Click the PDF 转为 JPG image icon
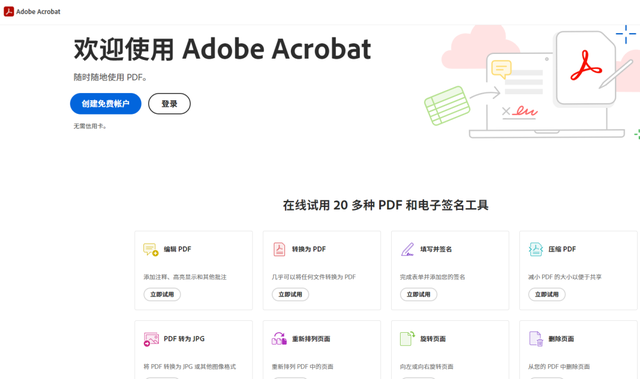 pos(151,339)
